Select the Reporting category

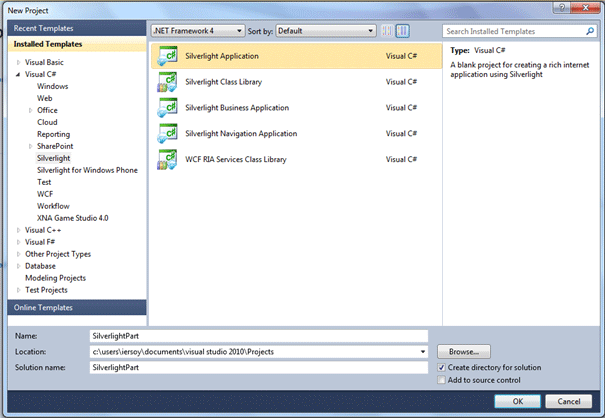[53, 134]
